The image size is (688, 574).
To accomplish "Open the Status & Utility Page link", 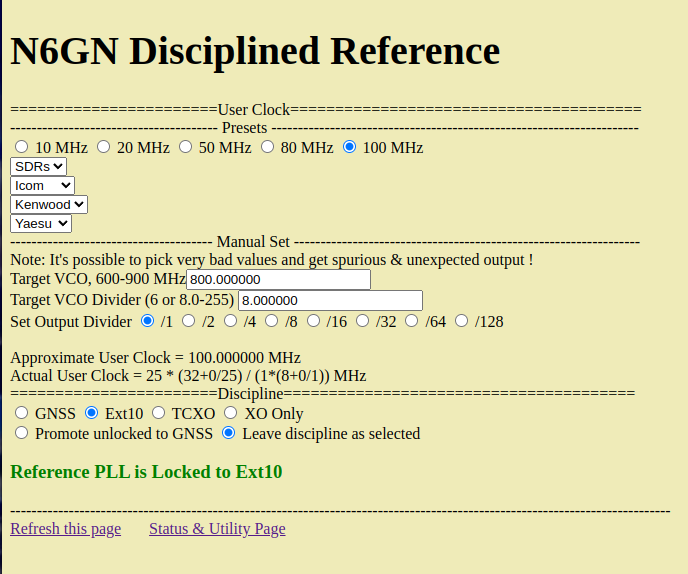I will [x=217, y=529].
